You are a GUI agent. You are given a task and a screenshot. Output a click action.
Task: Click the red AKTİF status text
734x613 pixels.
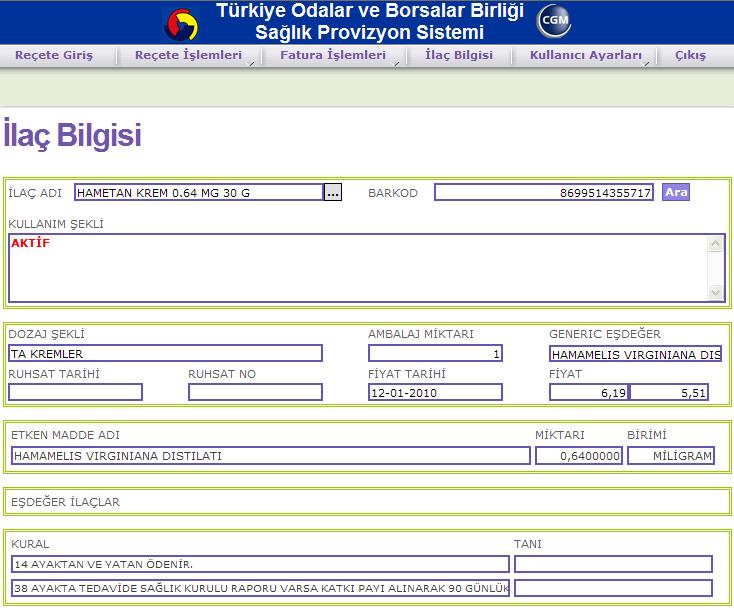point(30,243)
